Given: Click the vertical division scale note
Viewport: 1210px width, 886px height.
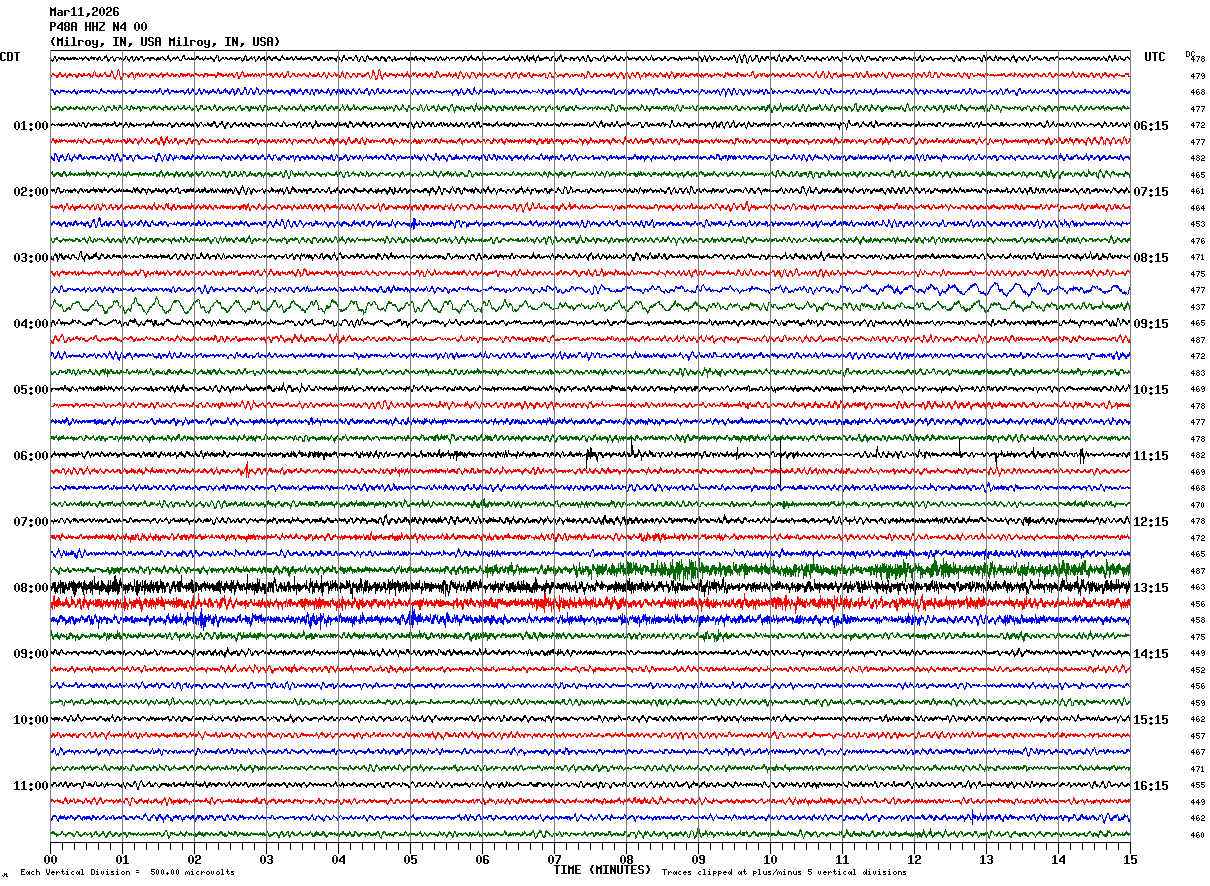Looking at the screenshot, I should [x=127, y=872].
